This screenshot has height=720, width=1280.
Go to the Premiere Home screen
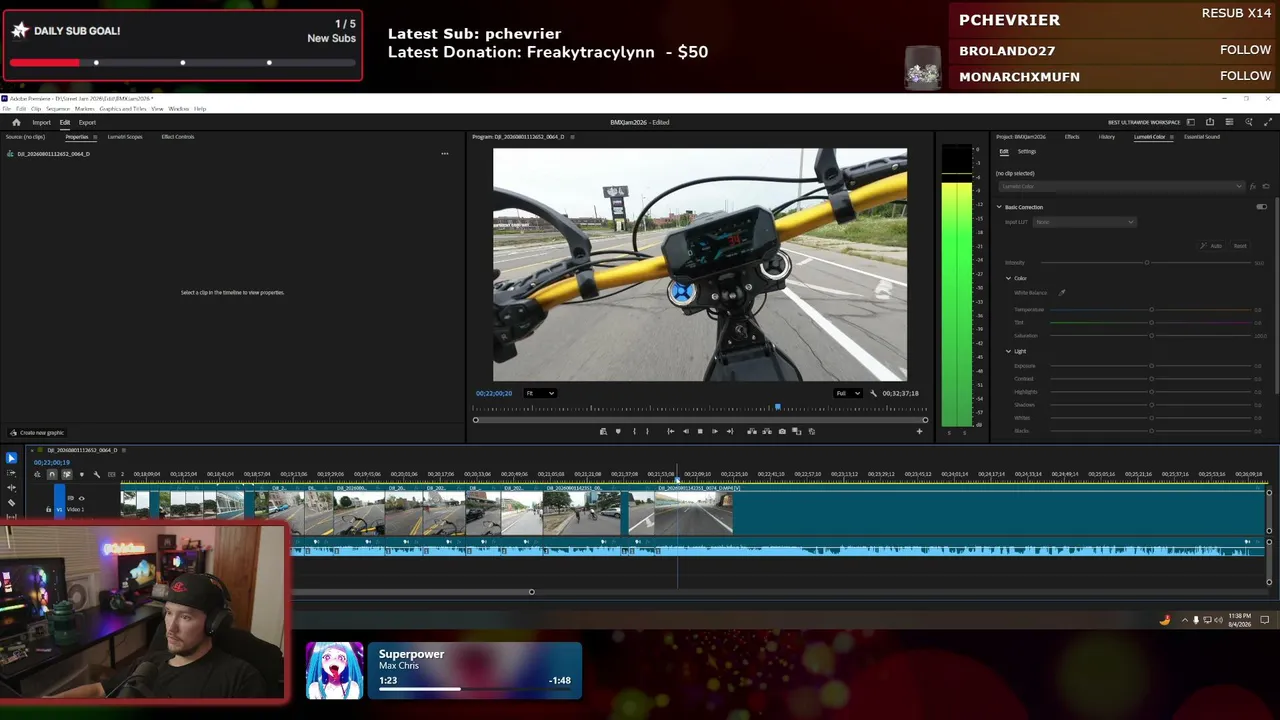(16, 122)
